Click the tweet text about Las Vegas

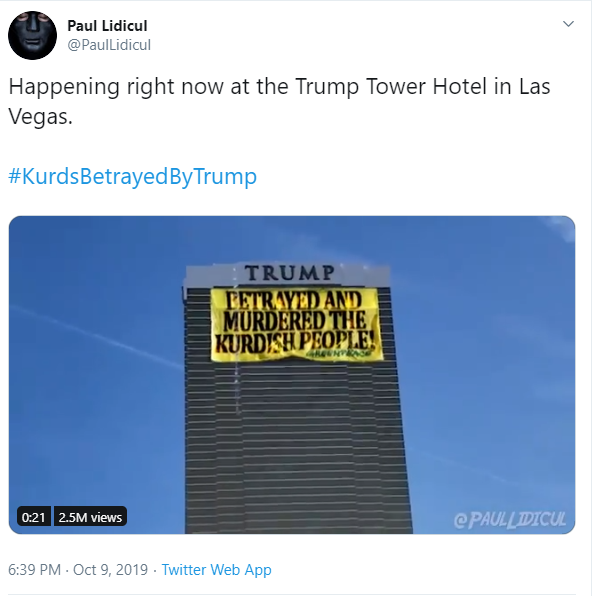[x=279, y=101]
